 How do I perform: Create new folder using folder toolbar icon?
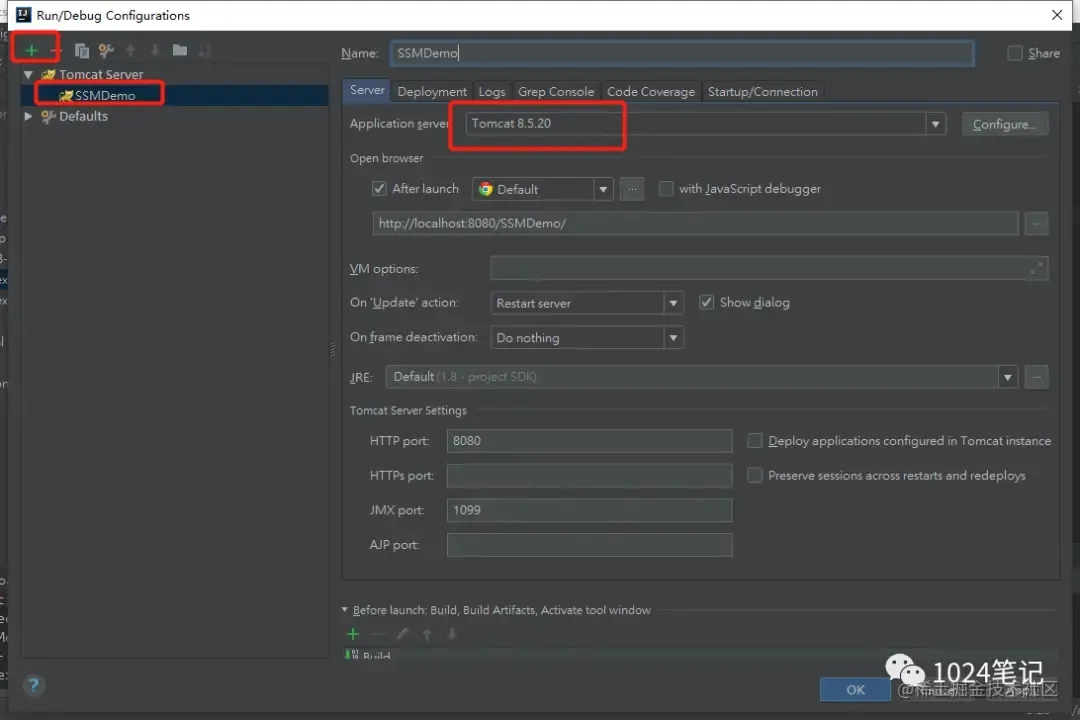180,50
